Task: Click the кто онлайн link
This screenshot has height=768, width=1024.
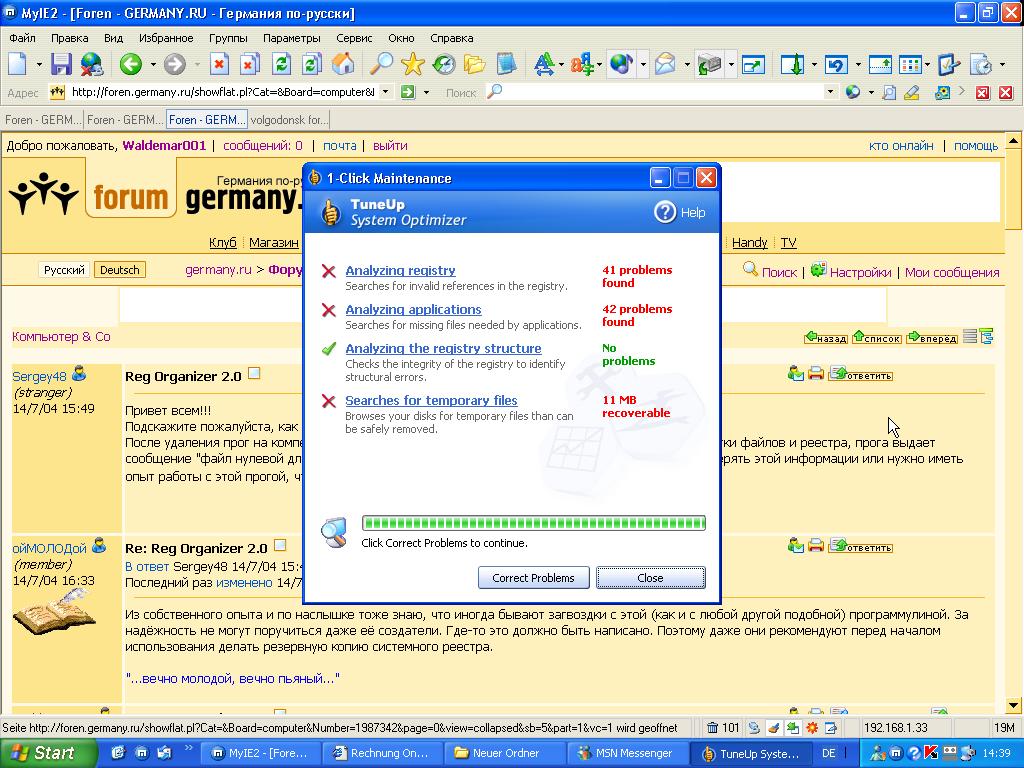Action: tap(901, 146)
